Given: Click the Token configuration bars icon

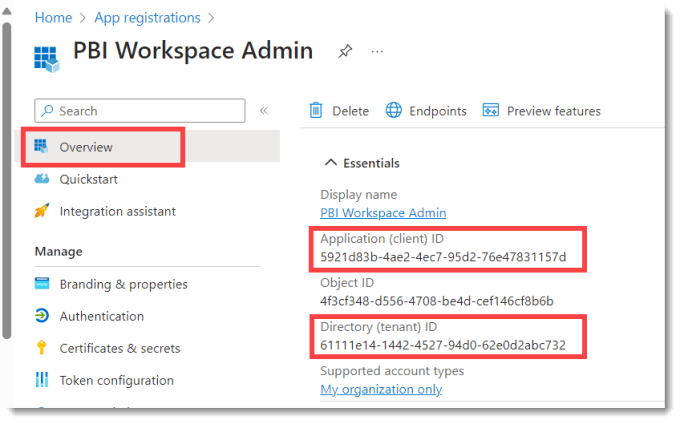Looking at the screenshot, I should (42, 380).
